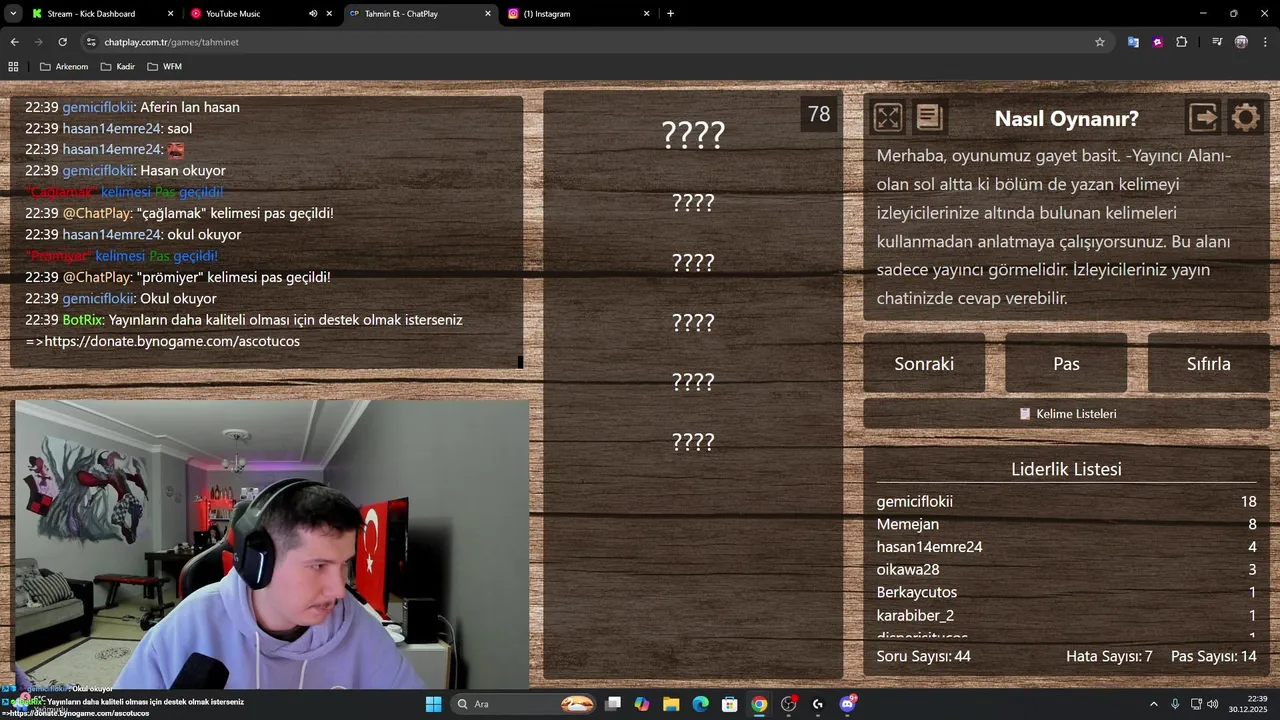Click the Sıfırla button
1280x720 pixels.
(x=1208, y=363)
